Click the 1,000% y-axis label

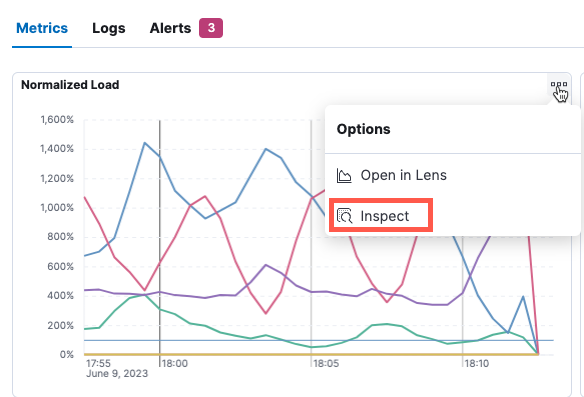[x=57, y=207]
